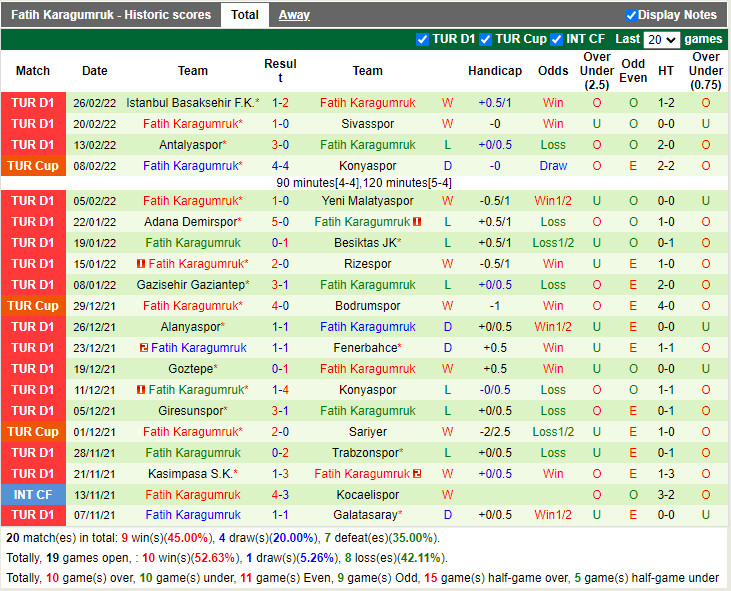Click the date 07/11/21
731x591 pixels.
pyautogui.click(x=95, y=515)
